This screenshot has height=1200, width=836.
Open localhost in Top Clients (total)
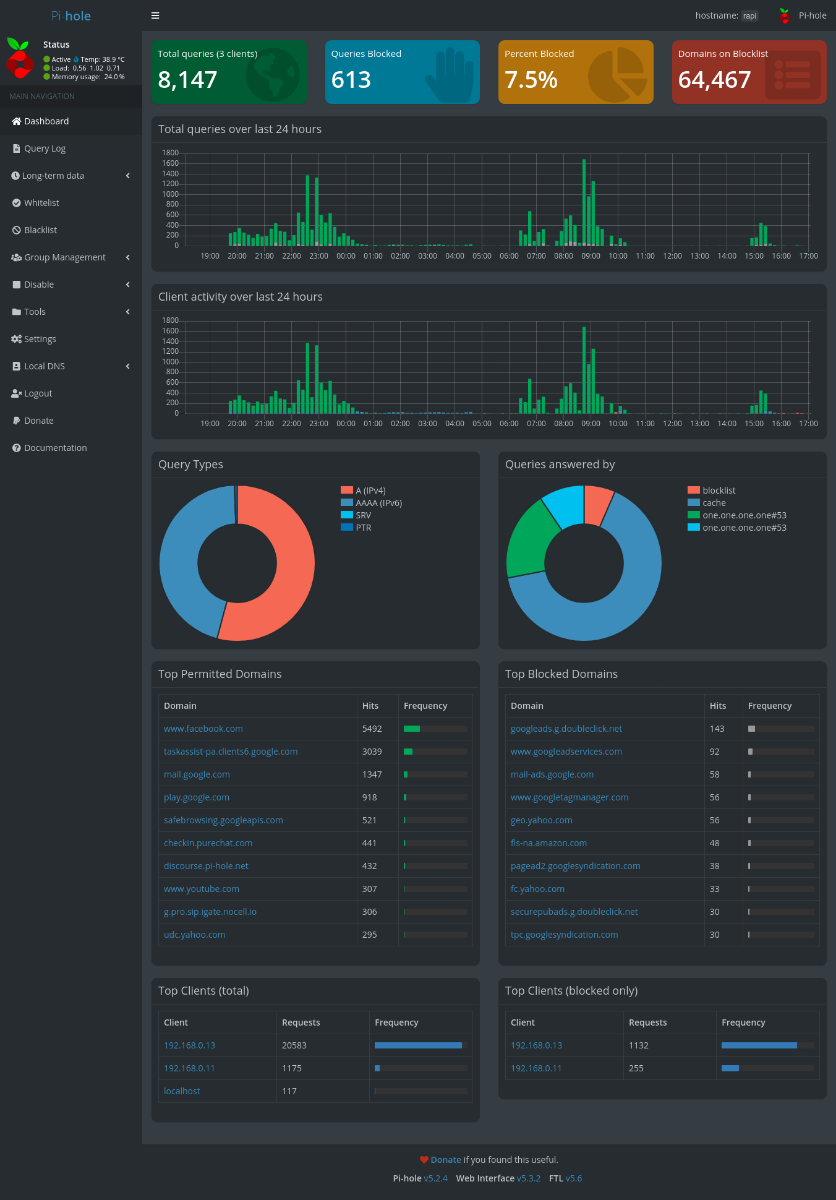182,1091
